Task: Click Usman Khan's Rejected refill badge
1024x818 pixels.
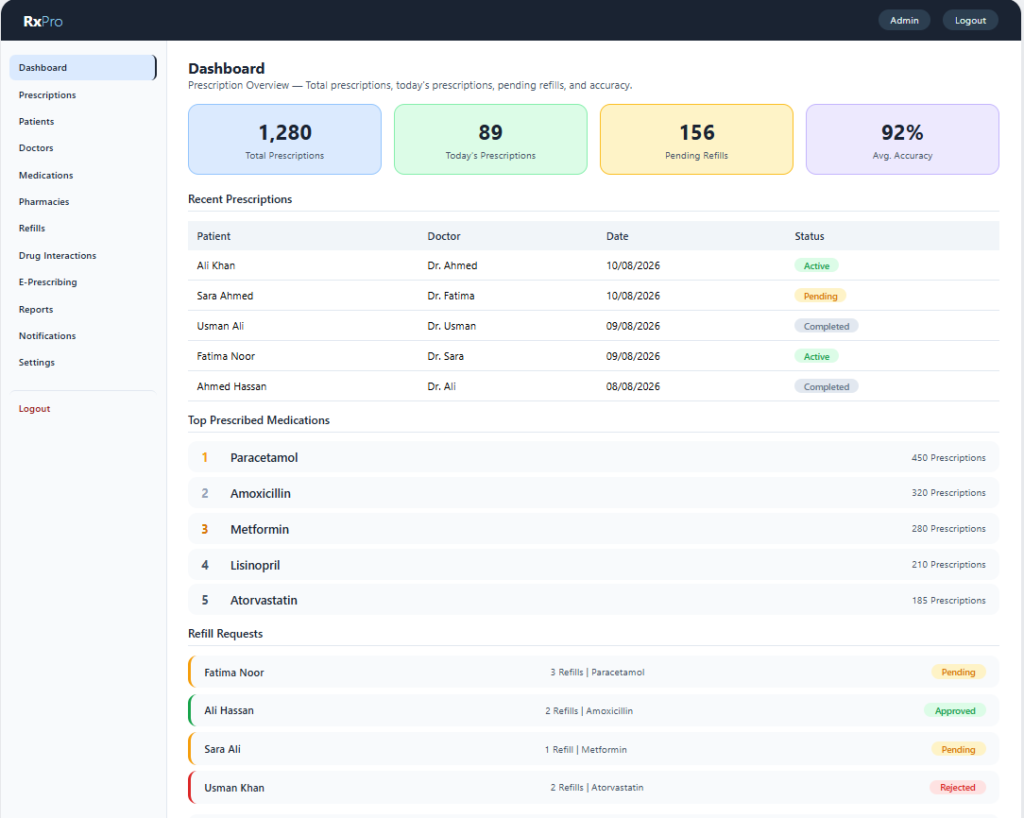Action: click(x=957, y=788)
